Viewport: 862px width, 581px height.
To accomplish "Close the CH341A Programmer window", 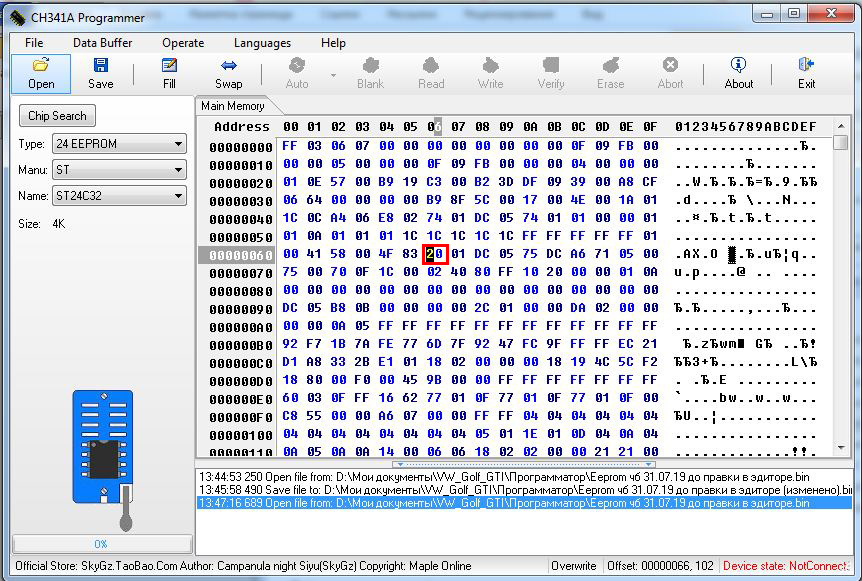I will 831,13.
